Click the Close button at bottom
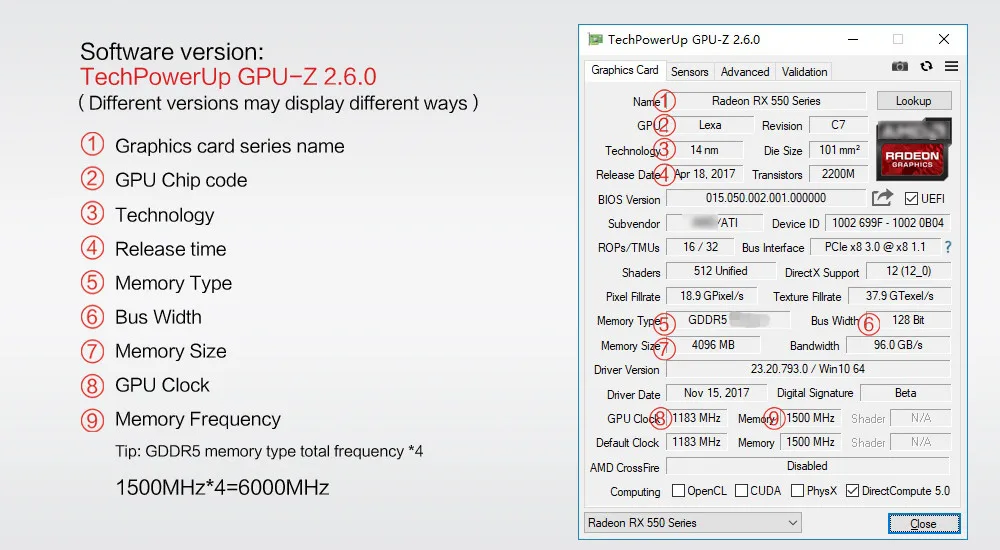 pos(923,523)
